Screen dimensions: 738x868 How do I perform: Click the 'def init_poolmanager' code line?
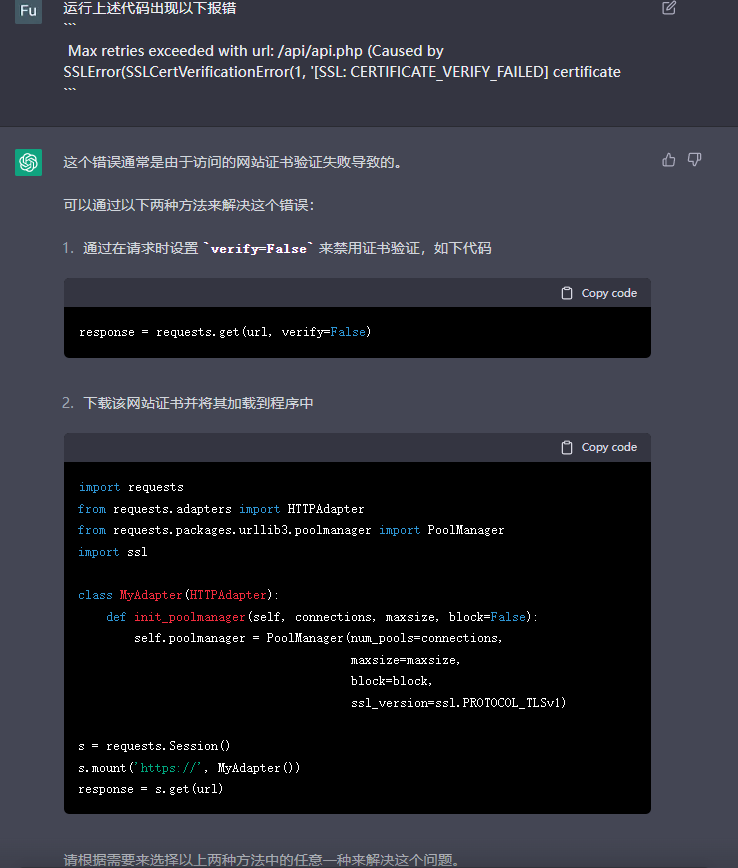(x=322, y=617)
